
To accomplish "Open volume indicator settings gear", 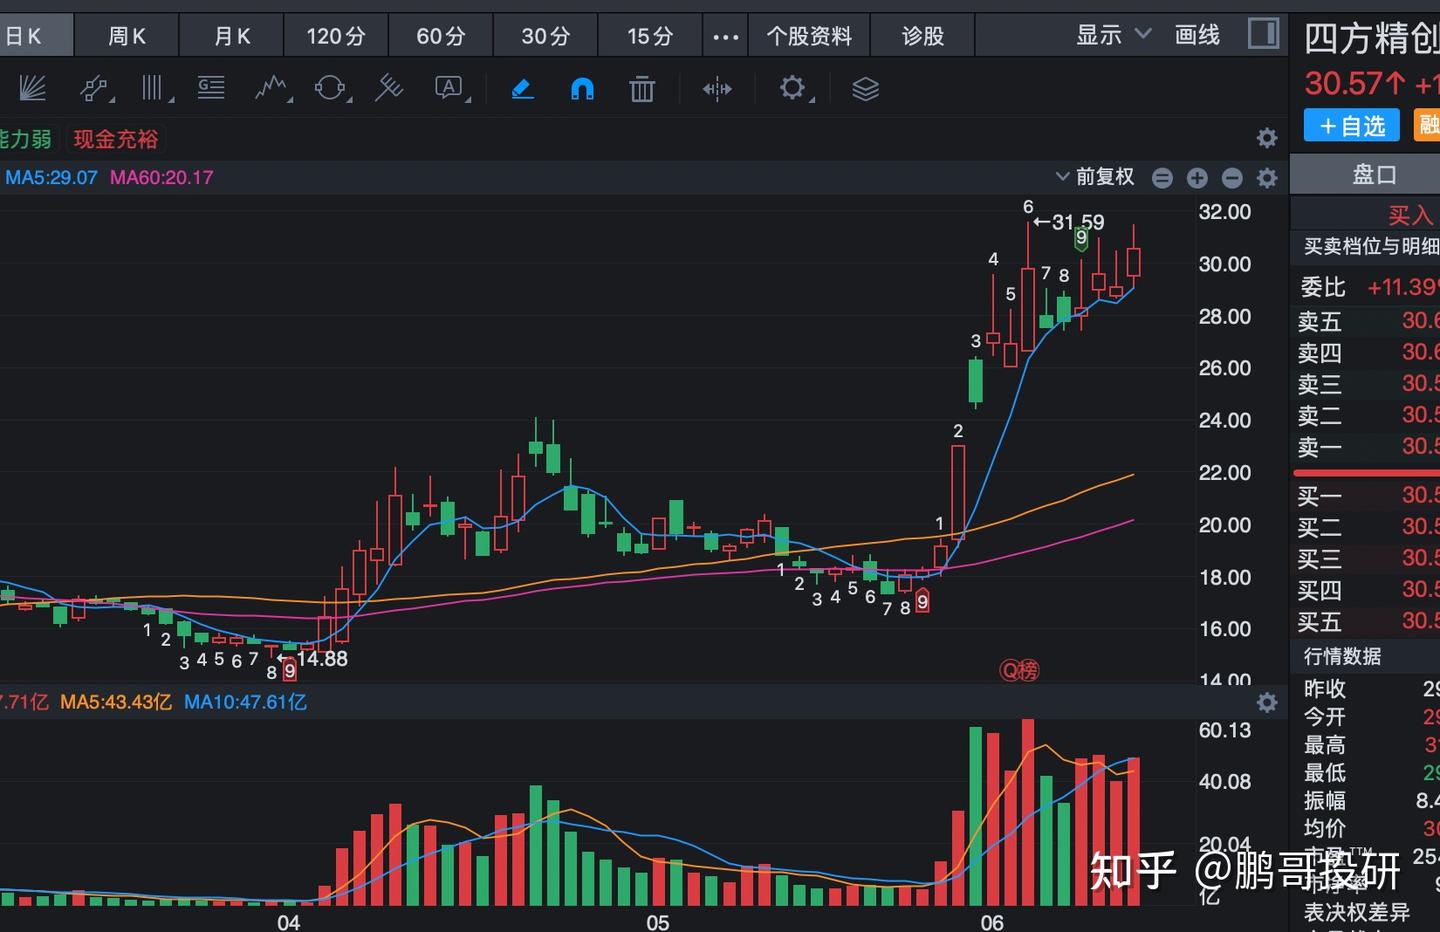I will click(1267, 702).
